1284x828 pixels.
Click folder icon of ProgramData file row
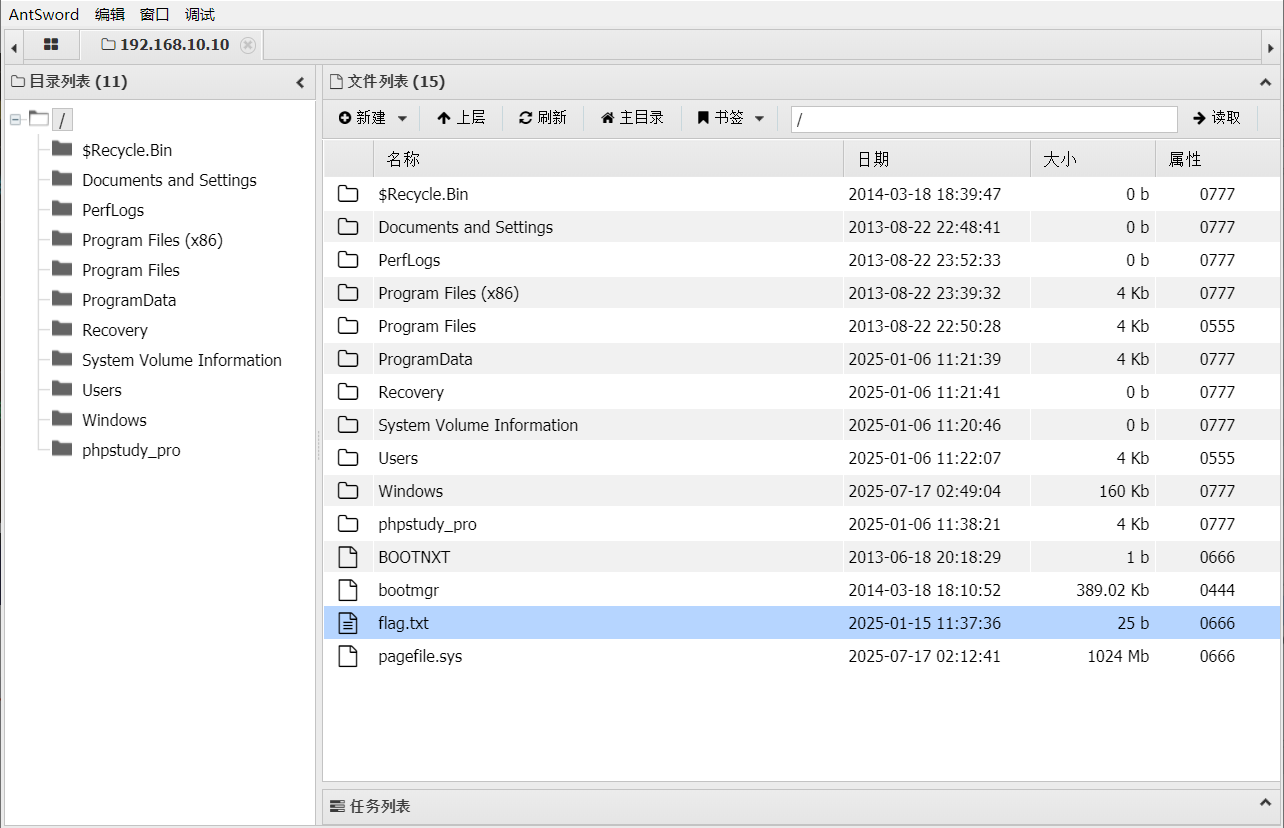pos(348,359)
